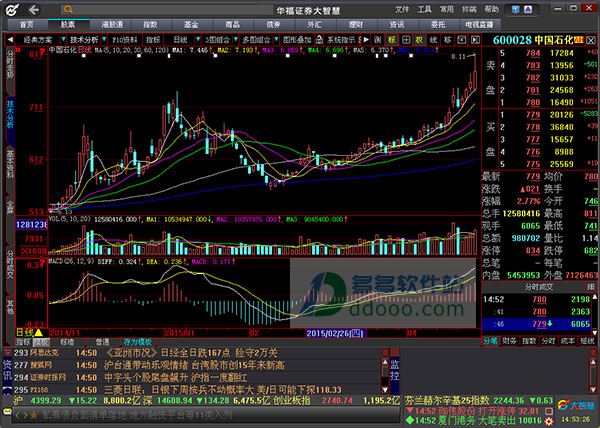Click the orange search magnifier icon
Screen dimensions: 600x428
(68, 9)
